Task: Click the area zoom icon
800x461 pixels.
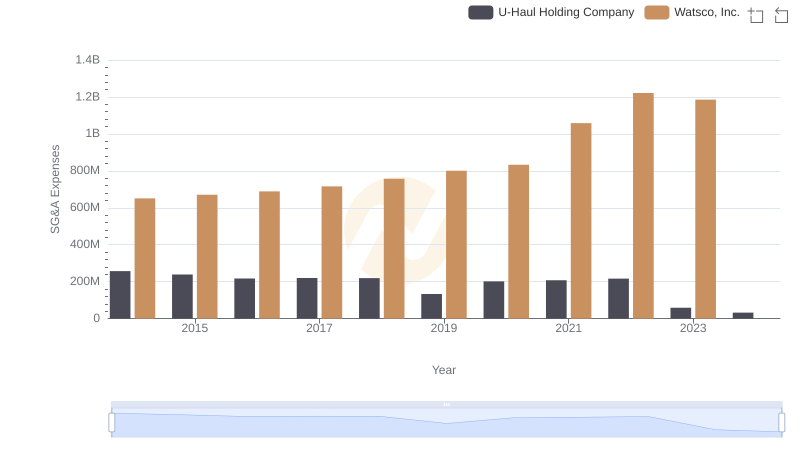Action: point(756,15)
